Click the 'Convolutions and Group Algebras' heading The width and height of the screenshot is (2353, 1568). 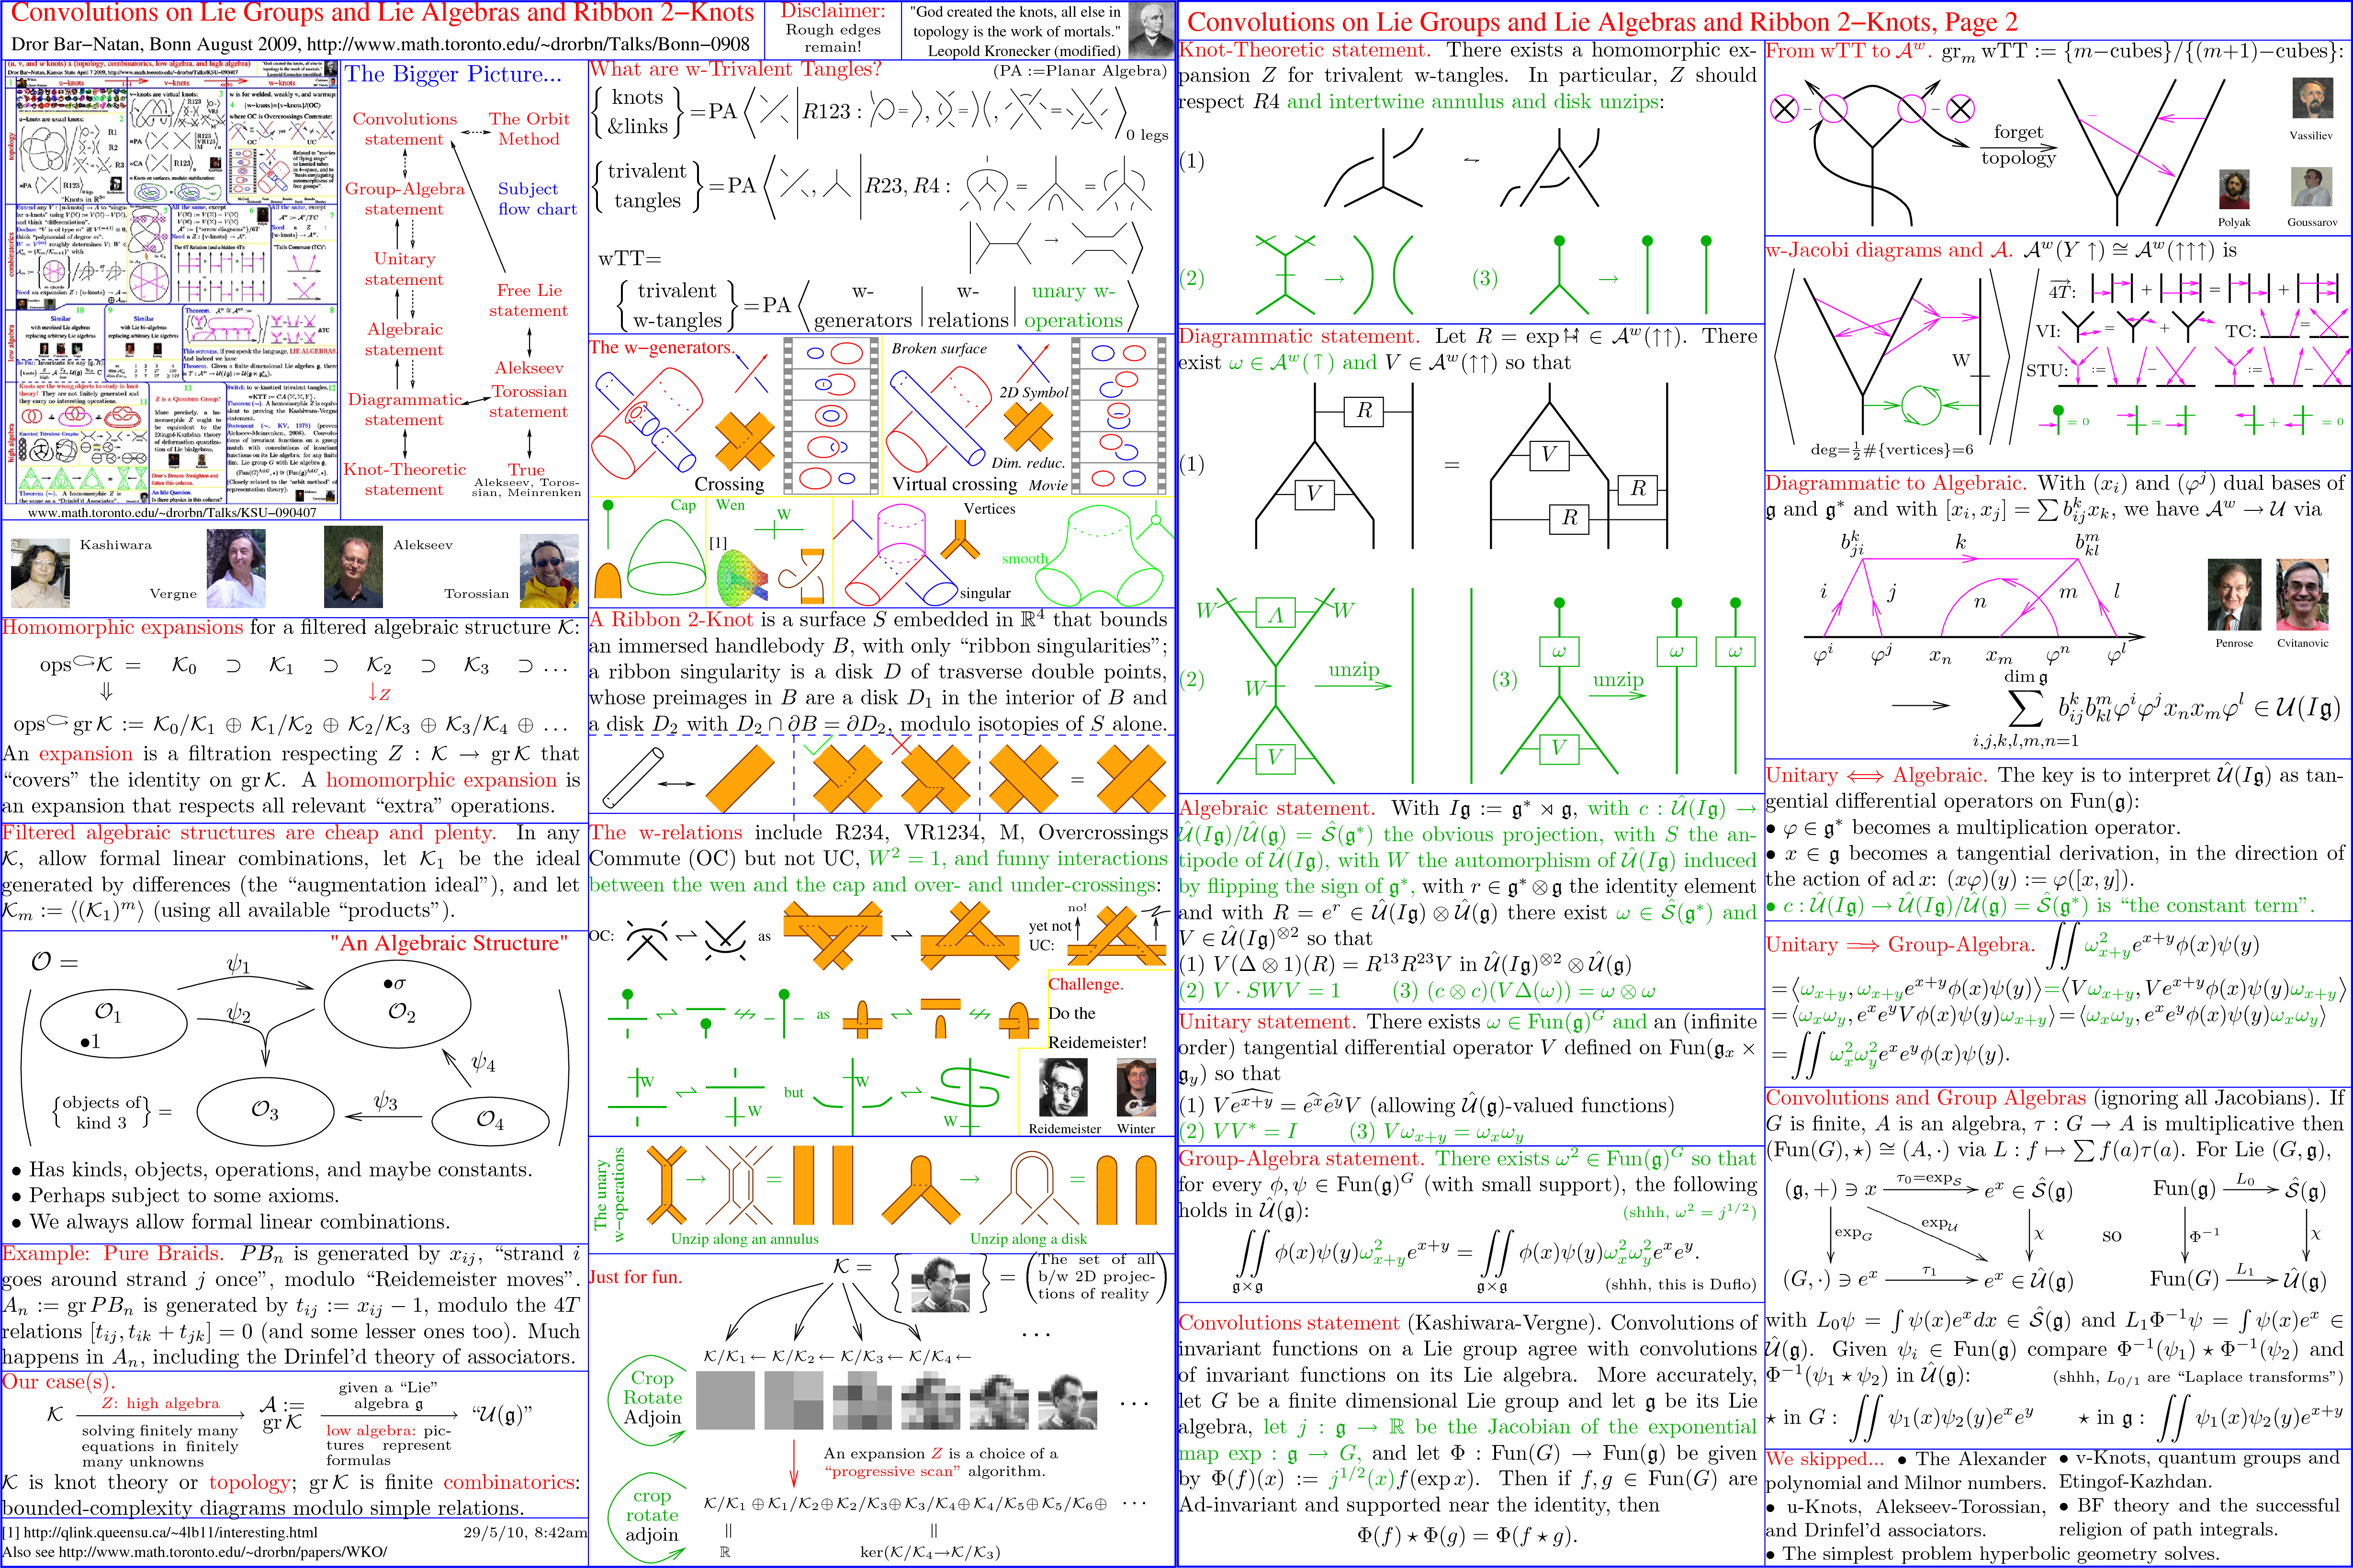tap(1926, 1098)
